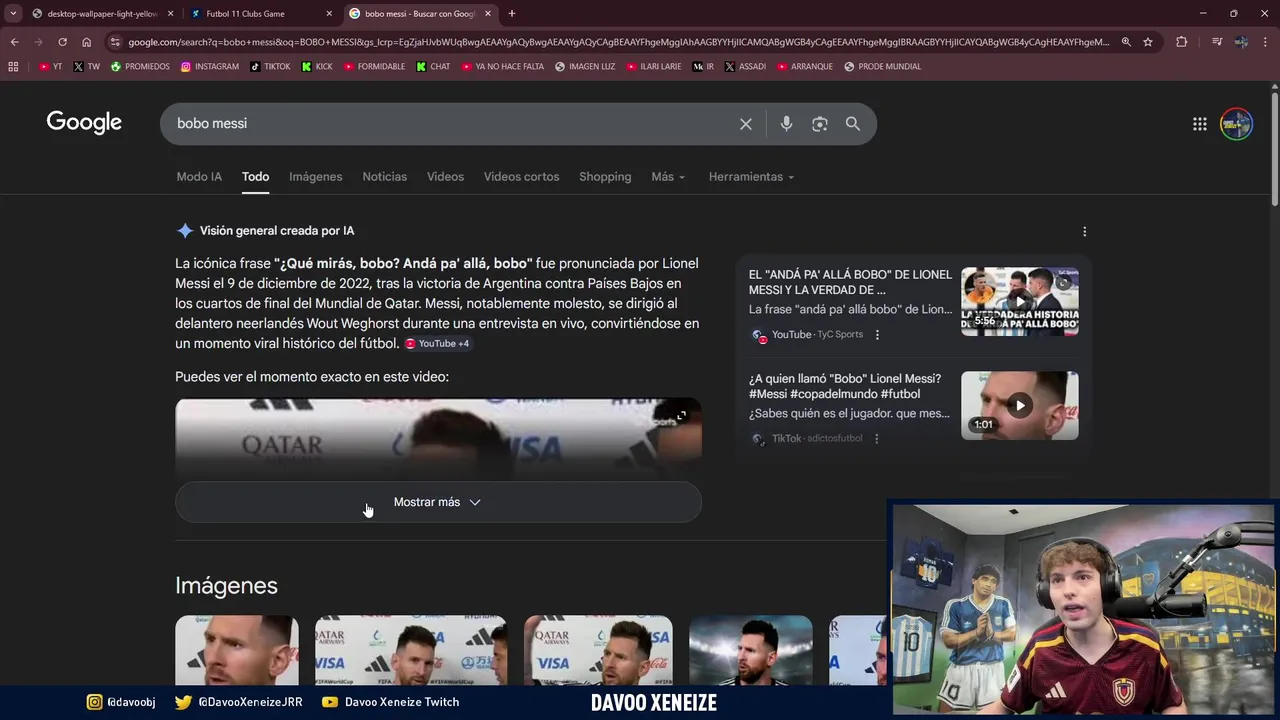
Task: Open browser extensions puzzle icon
Action: pyautogui.click(x=1182, y=42)
